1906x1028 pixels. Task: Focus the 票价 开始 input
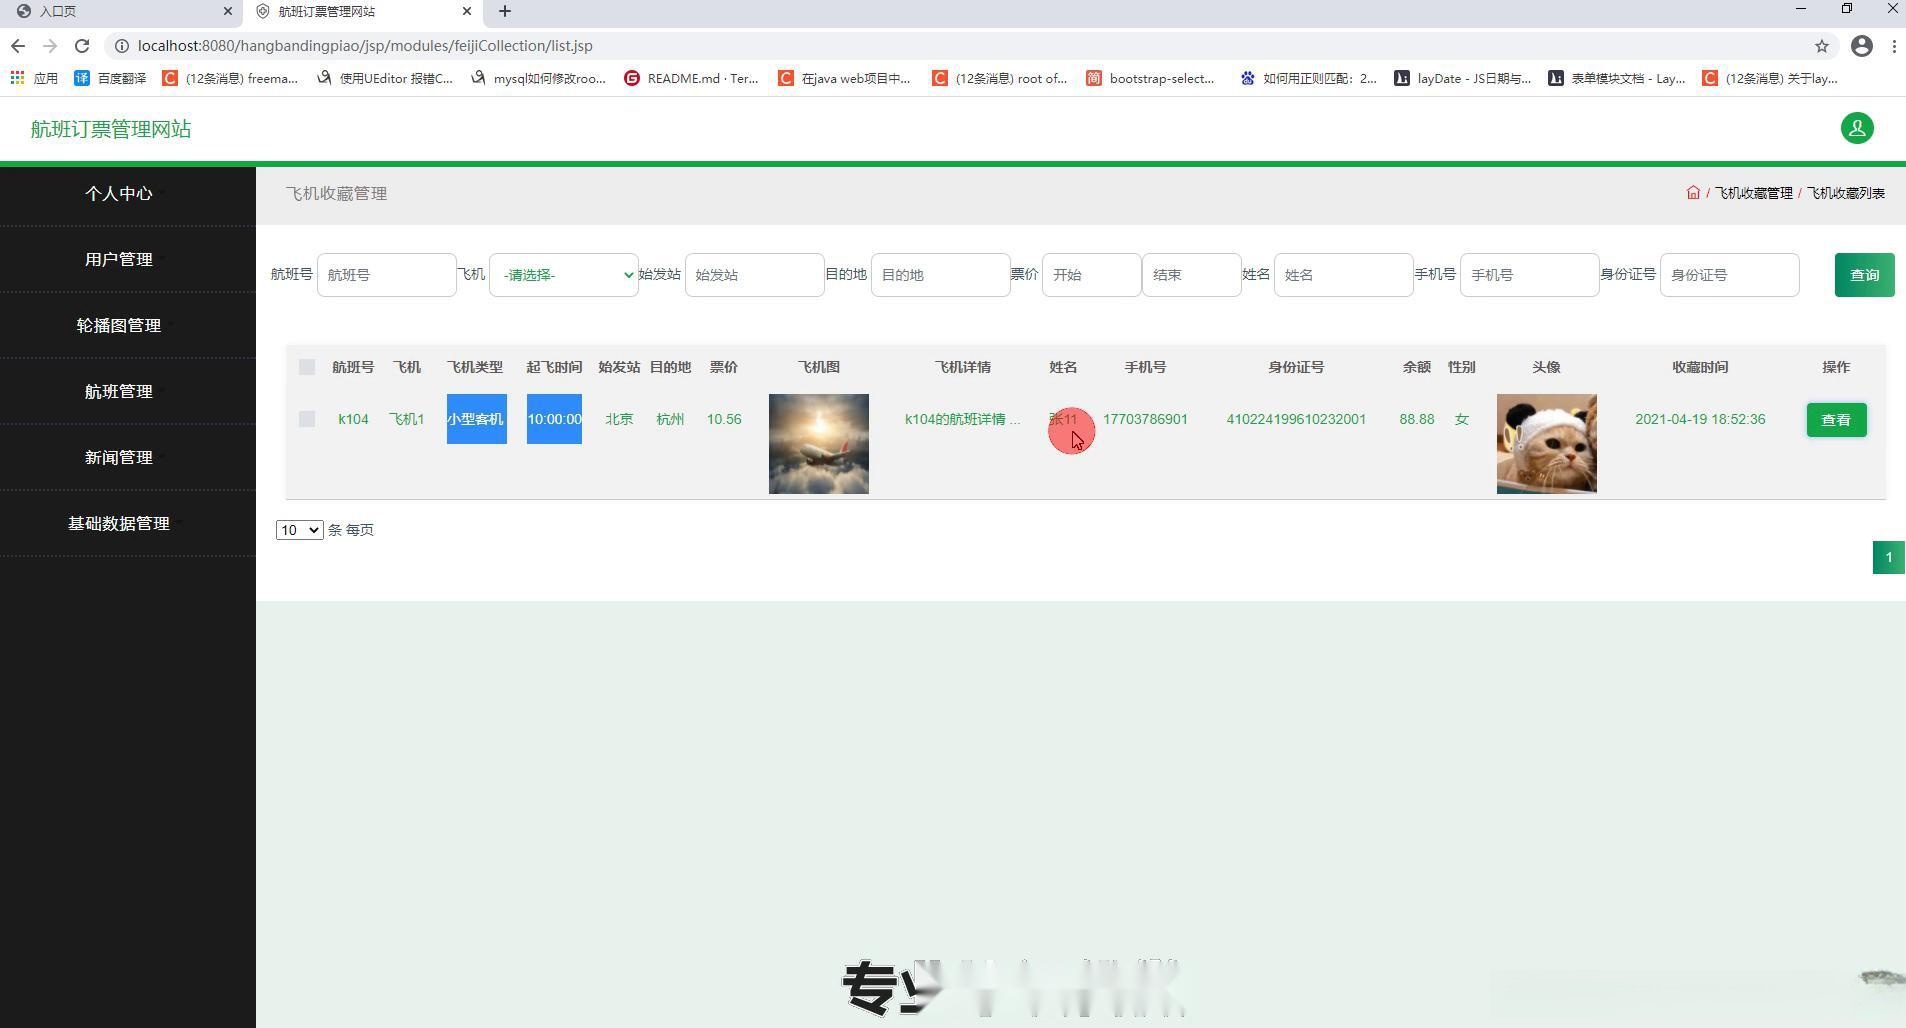point(1091,275)
